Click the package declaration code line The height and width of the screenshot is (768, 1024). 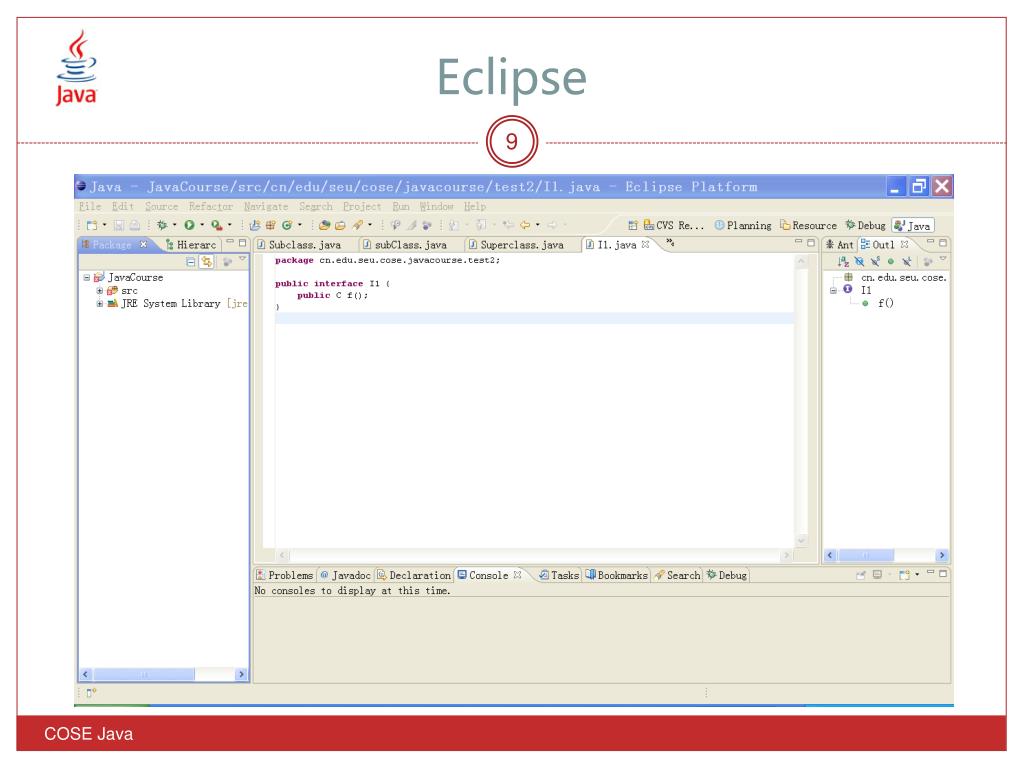(x=387, y=261)
